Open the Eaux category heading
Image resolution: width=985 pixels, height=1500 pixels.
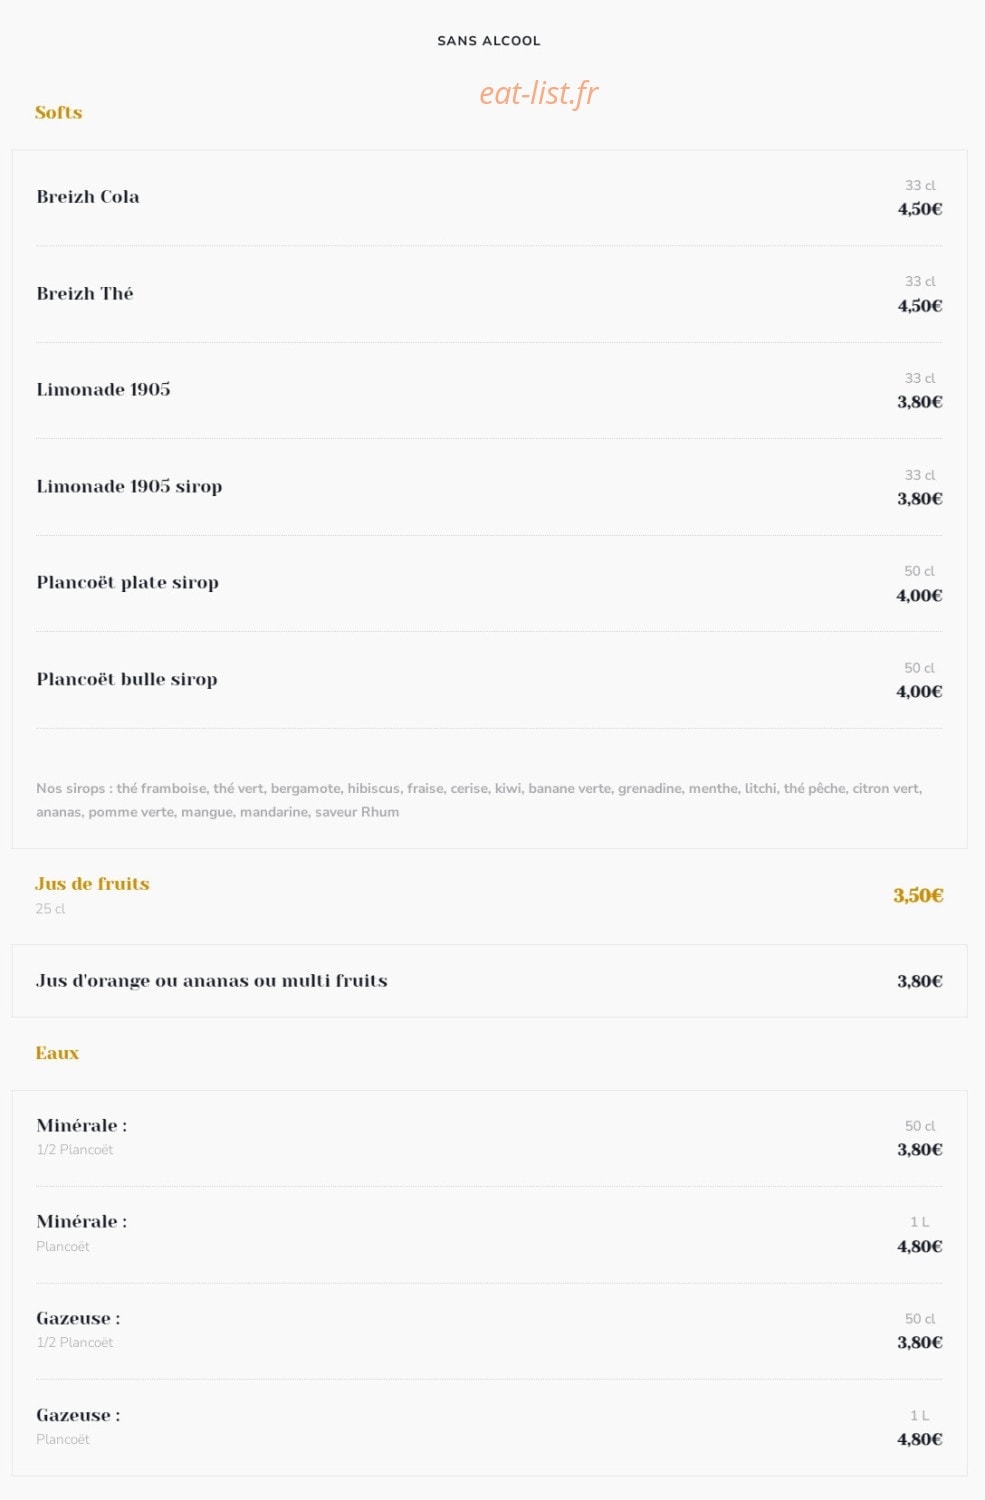[x=57, y=1053]
